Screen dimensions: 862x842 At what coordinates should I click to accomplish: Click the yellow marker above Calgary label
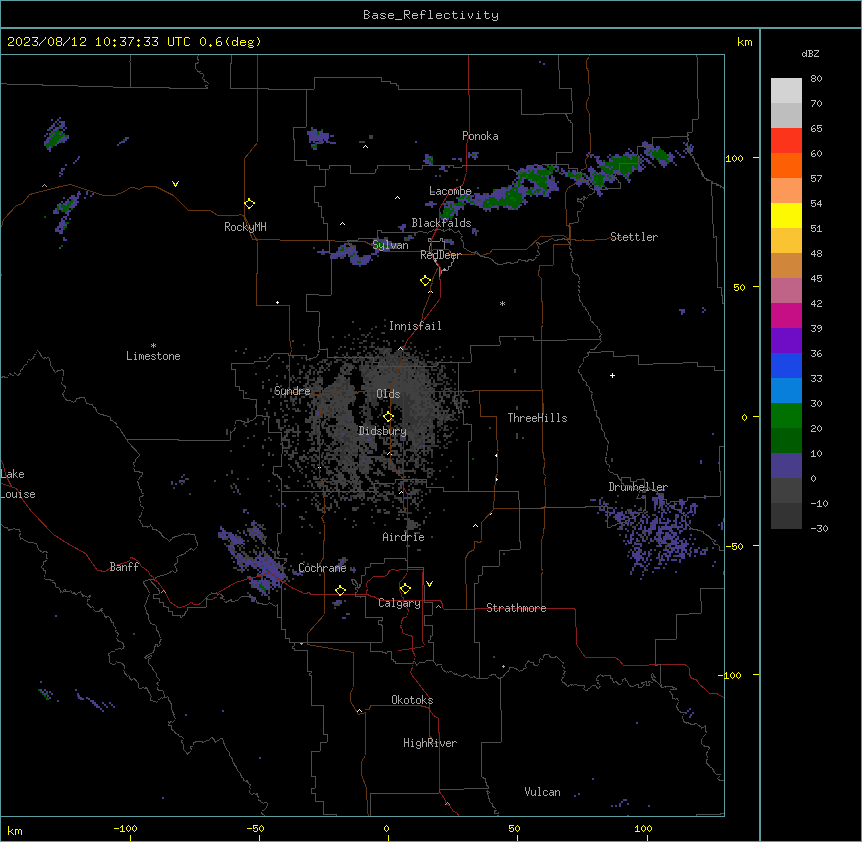[x=405, y=589]
